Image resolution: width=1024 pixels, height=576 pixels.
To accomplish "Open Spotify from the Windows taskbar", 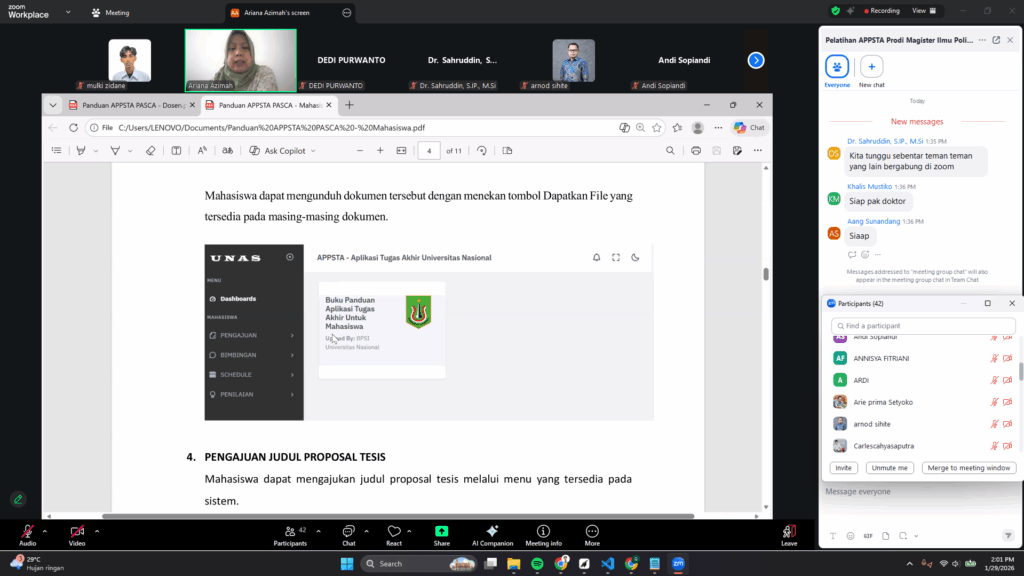I will 537,564.
